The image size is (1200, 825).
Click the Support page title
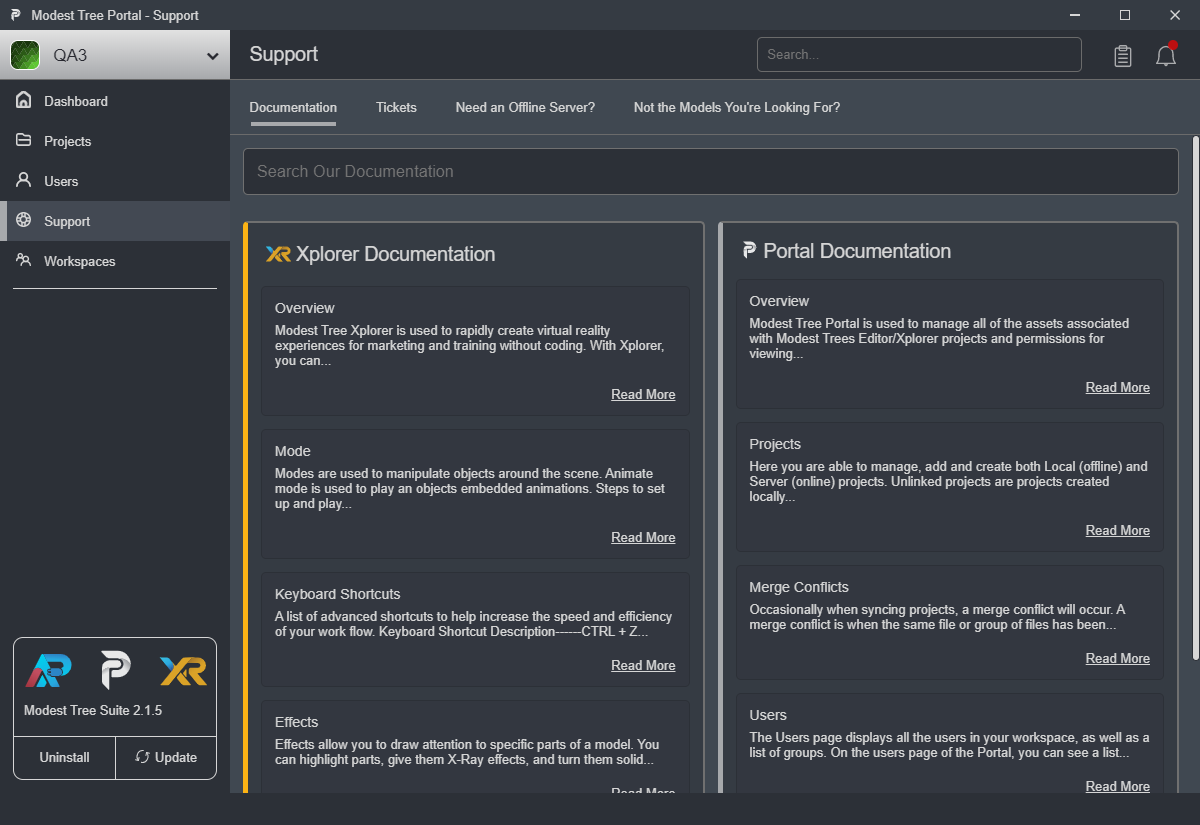284,55
